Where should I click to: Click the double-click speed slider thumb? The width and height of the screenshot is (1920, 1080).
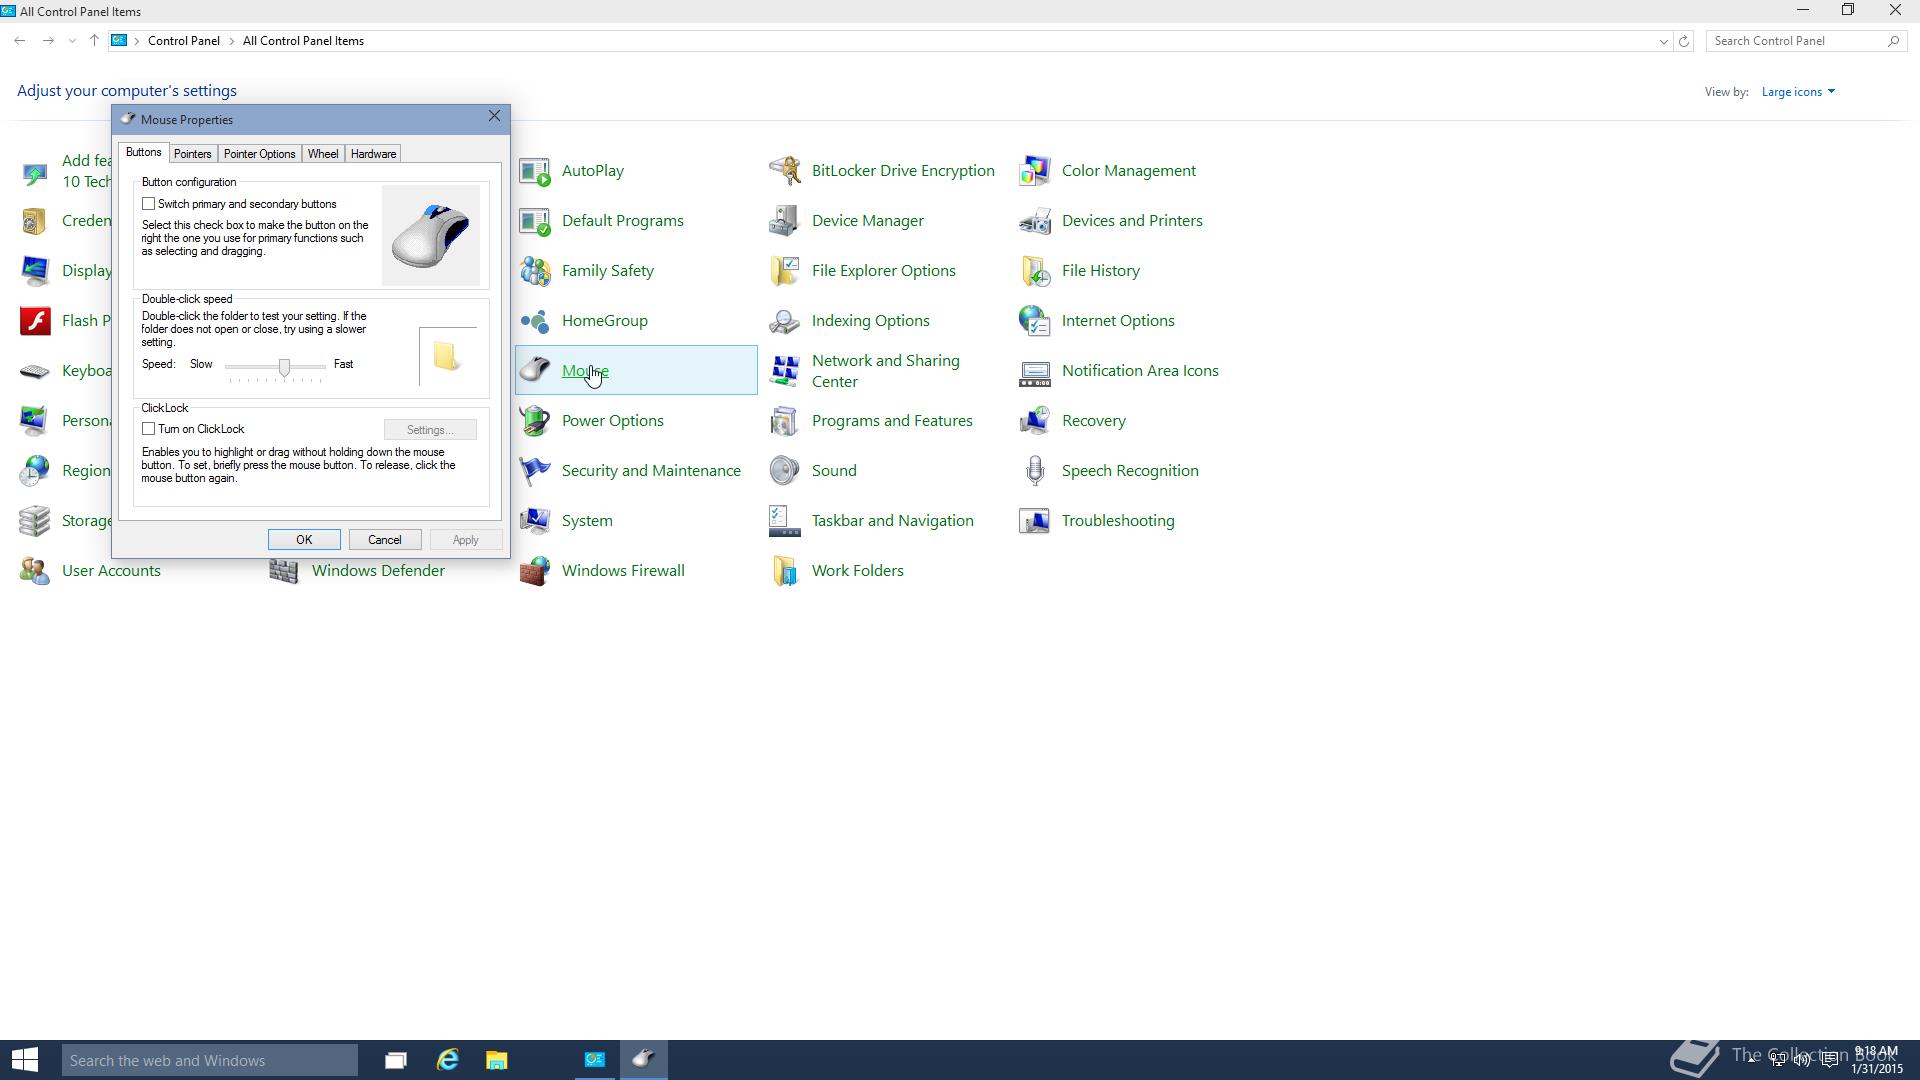click(285, 368)
